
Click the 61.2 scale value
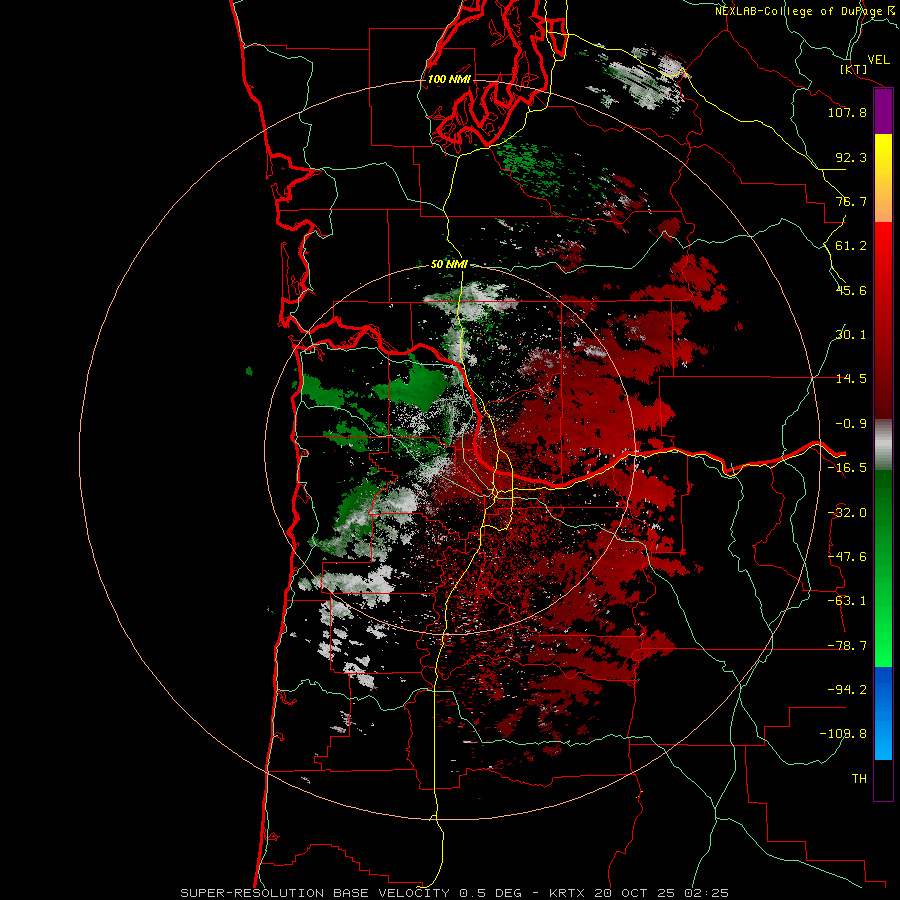tap(851, 246)
